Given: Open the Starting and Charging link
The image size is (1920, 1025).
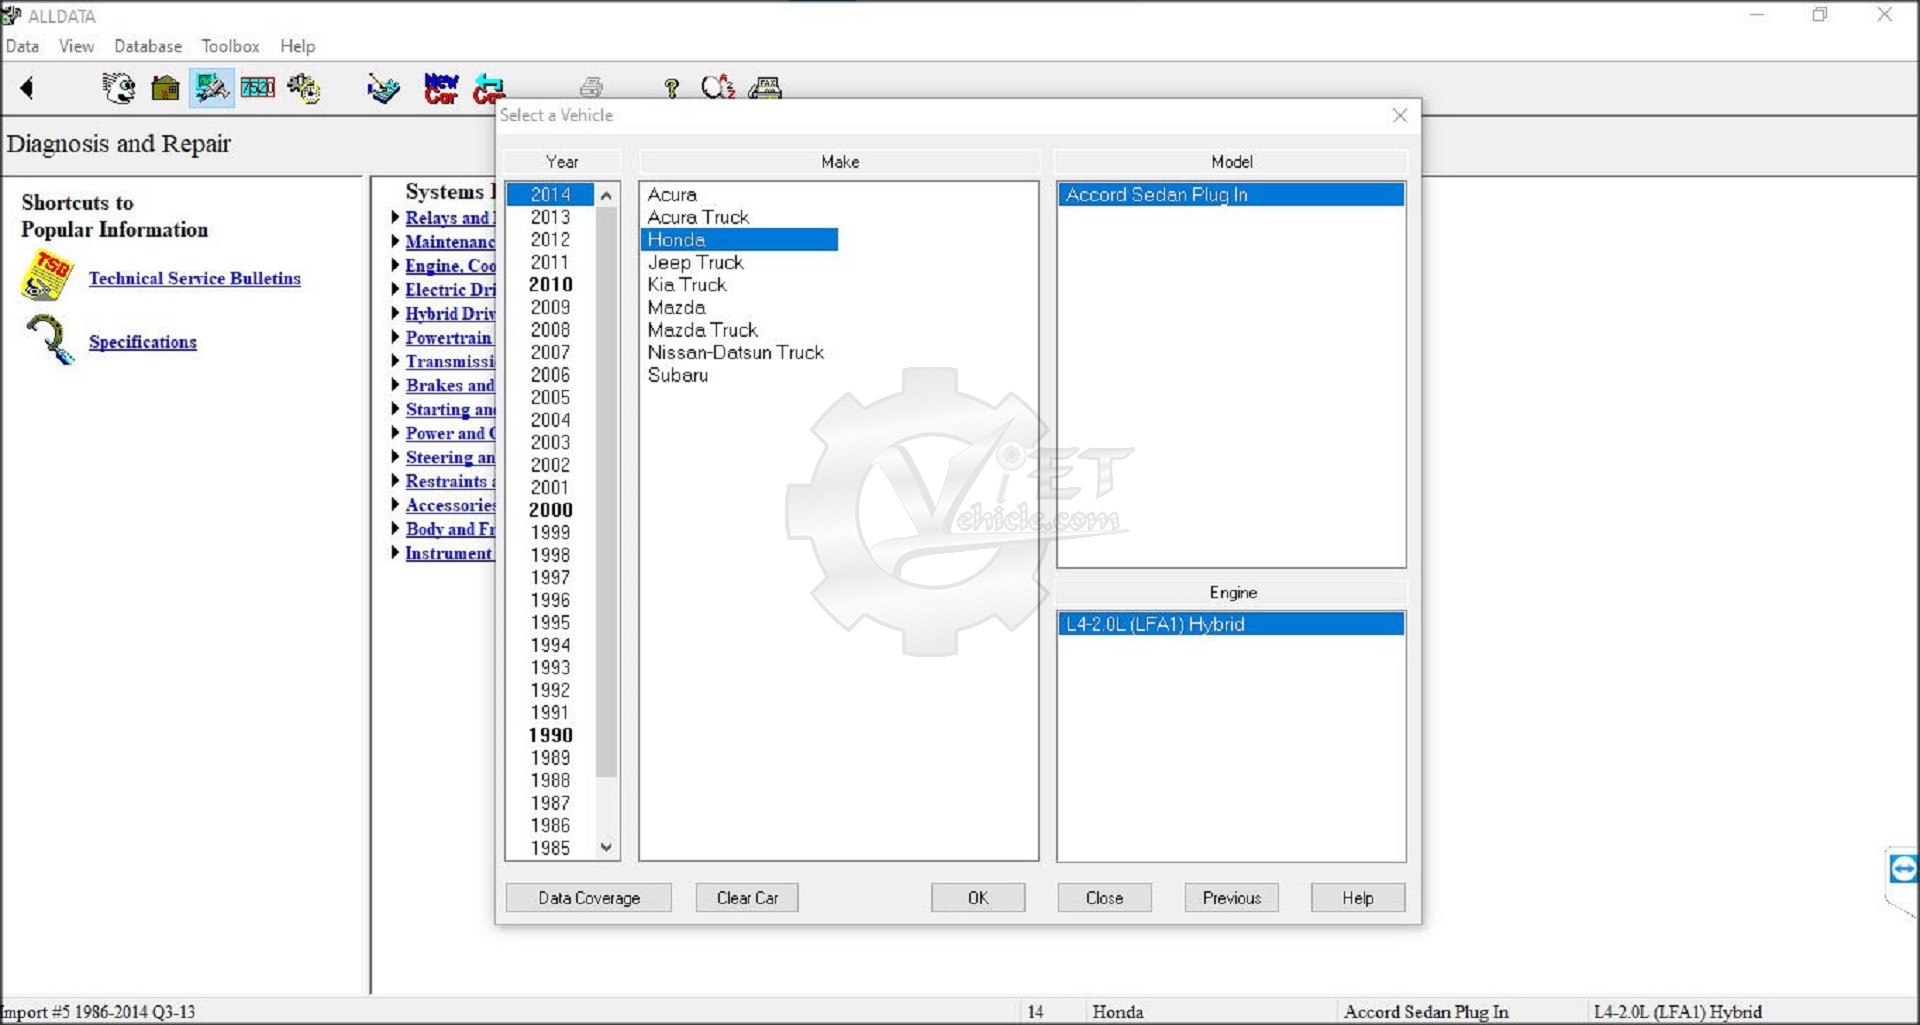Looking at the screenshot, I should [450, 409].
